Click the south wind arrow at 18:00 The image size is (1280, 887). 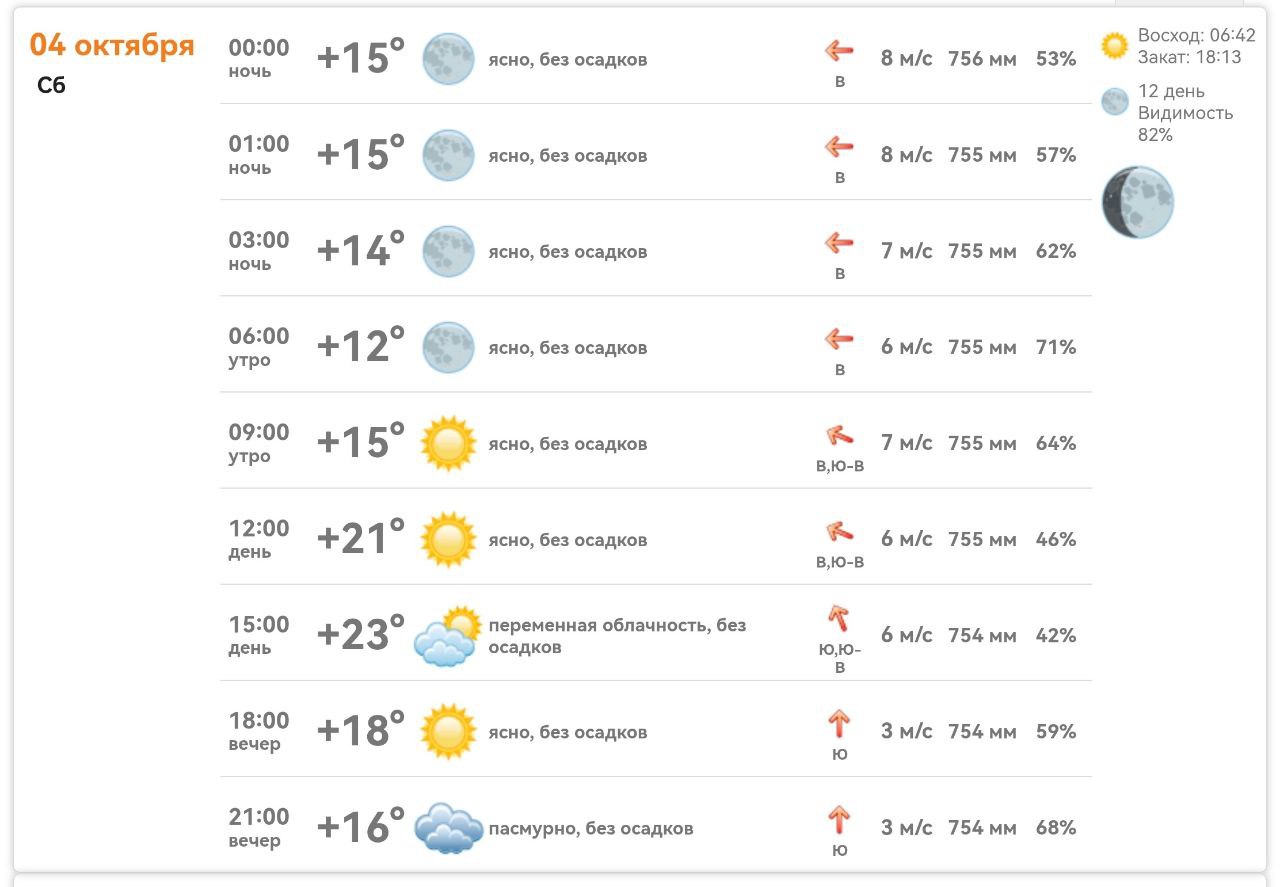[x=839, y=723]
